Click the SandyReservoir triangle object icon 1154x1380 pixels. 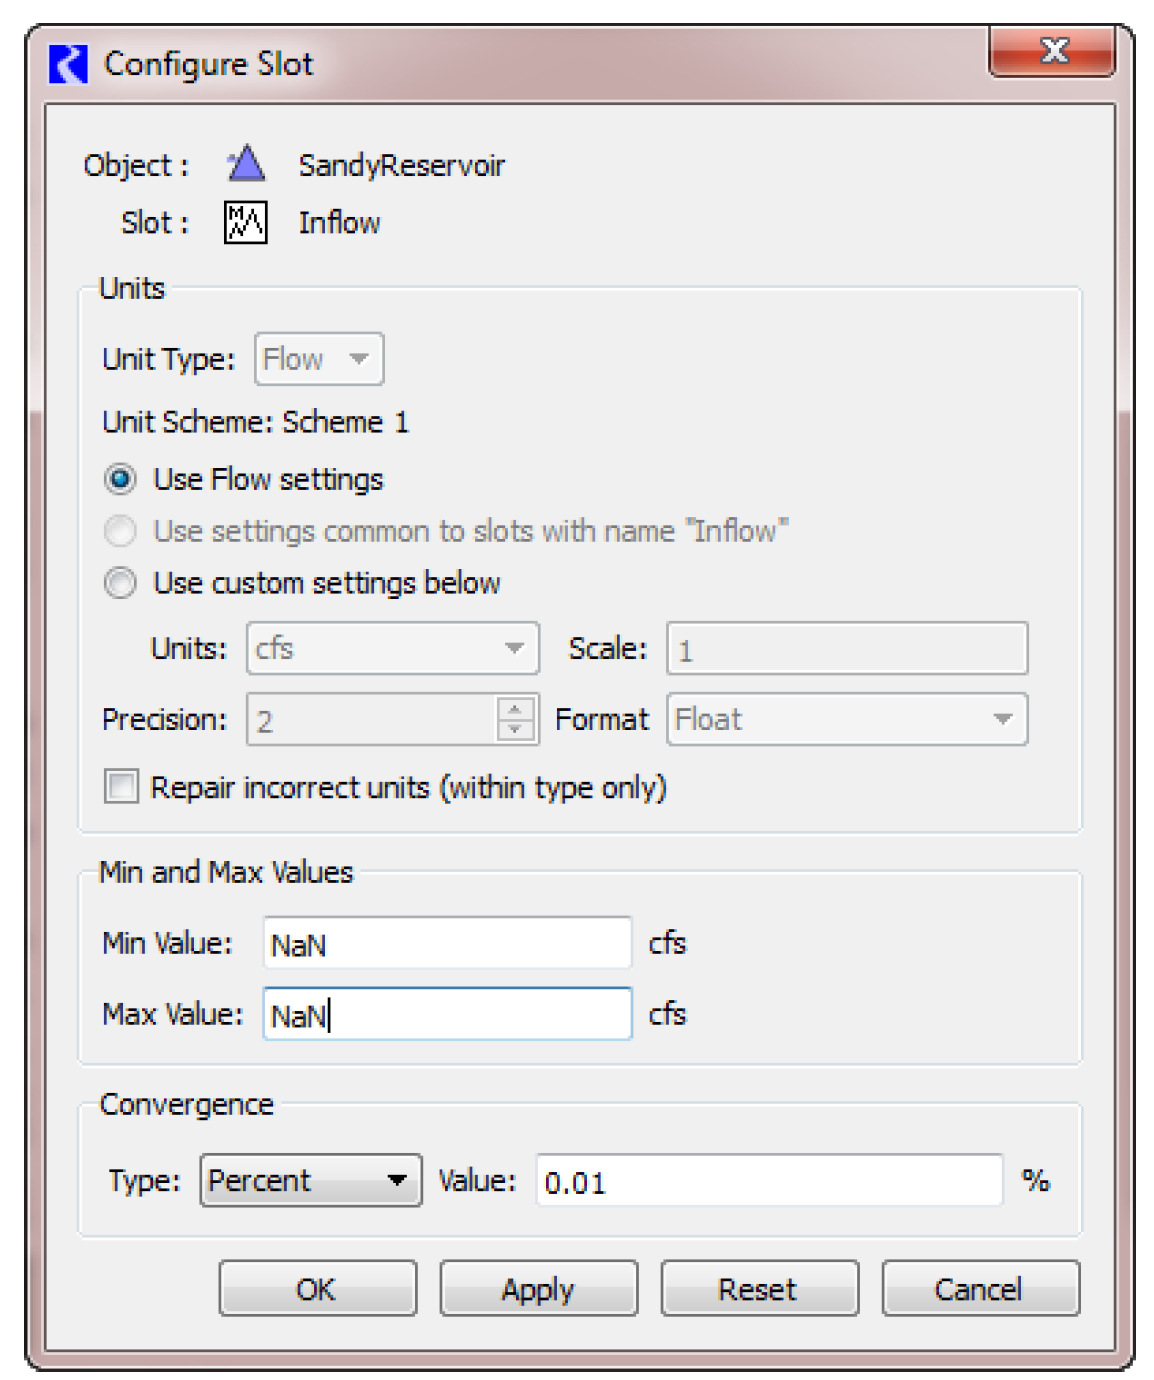click(x=246, y=164)
